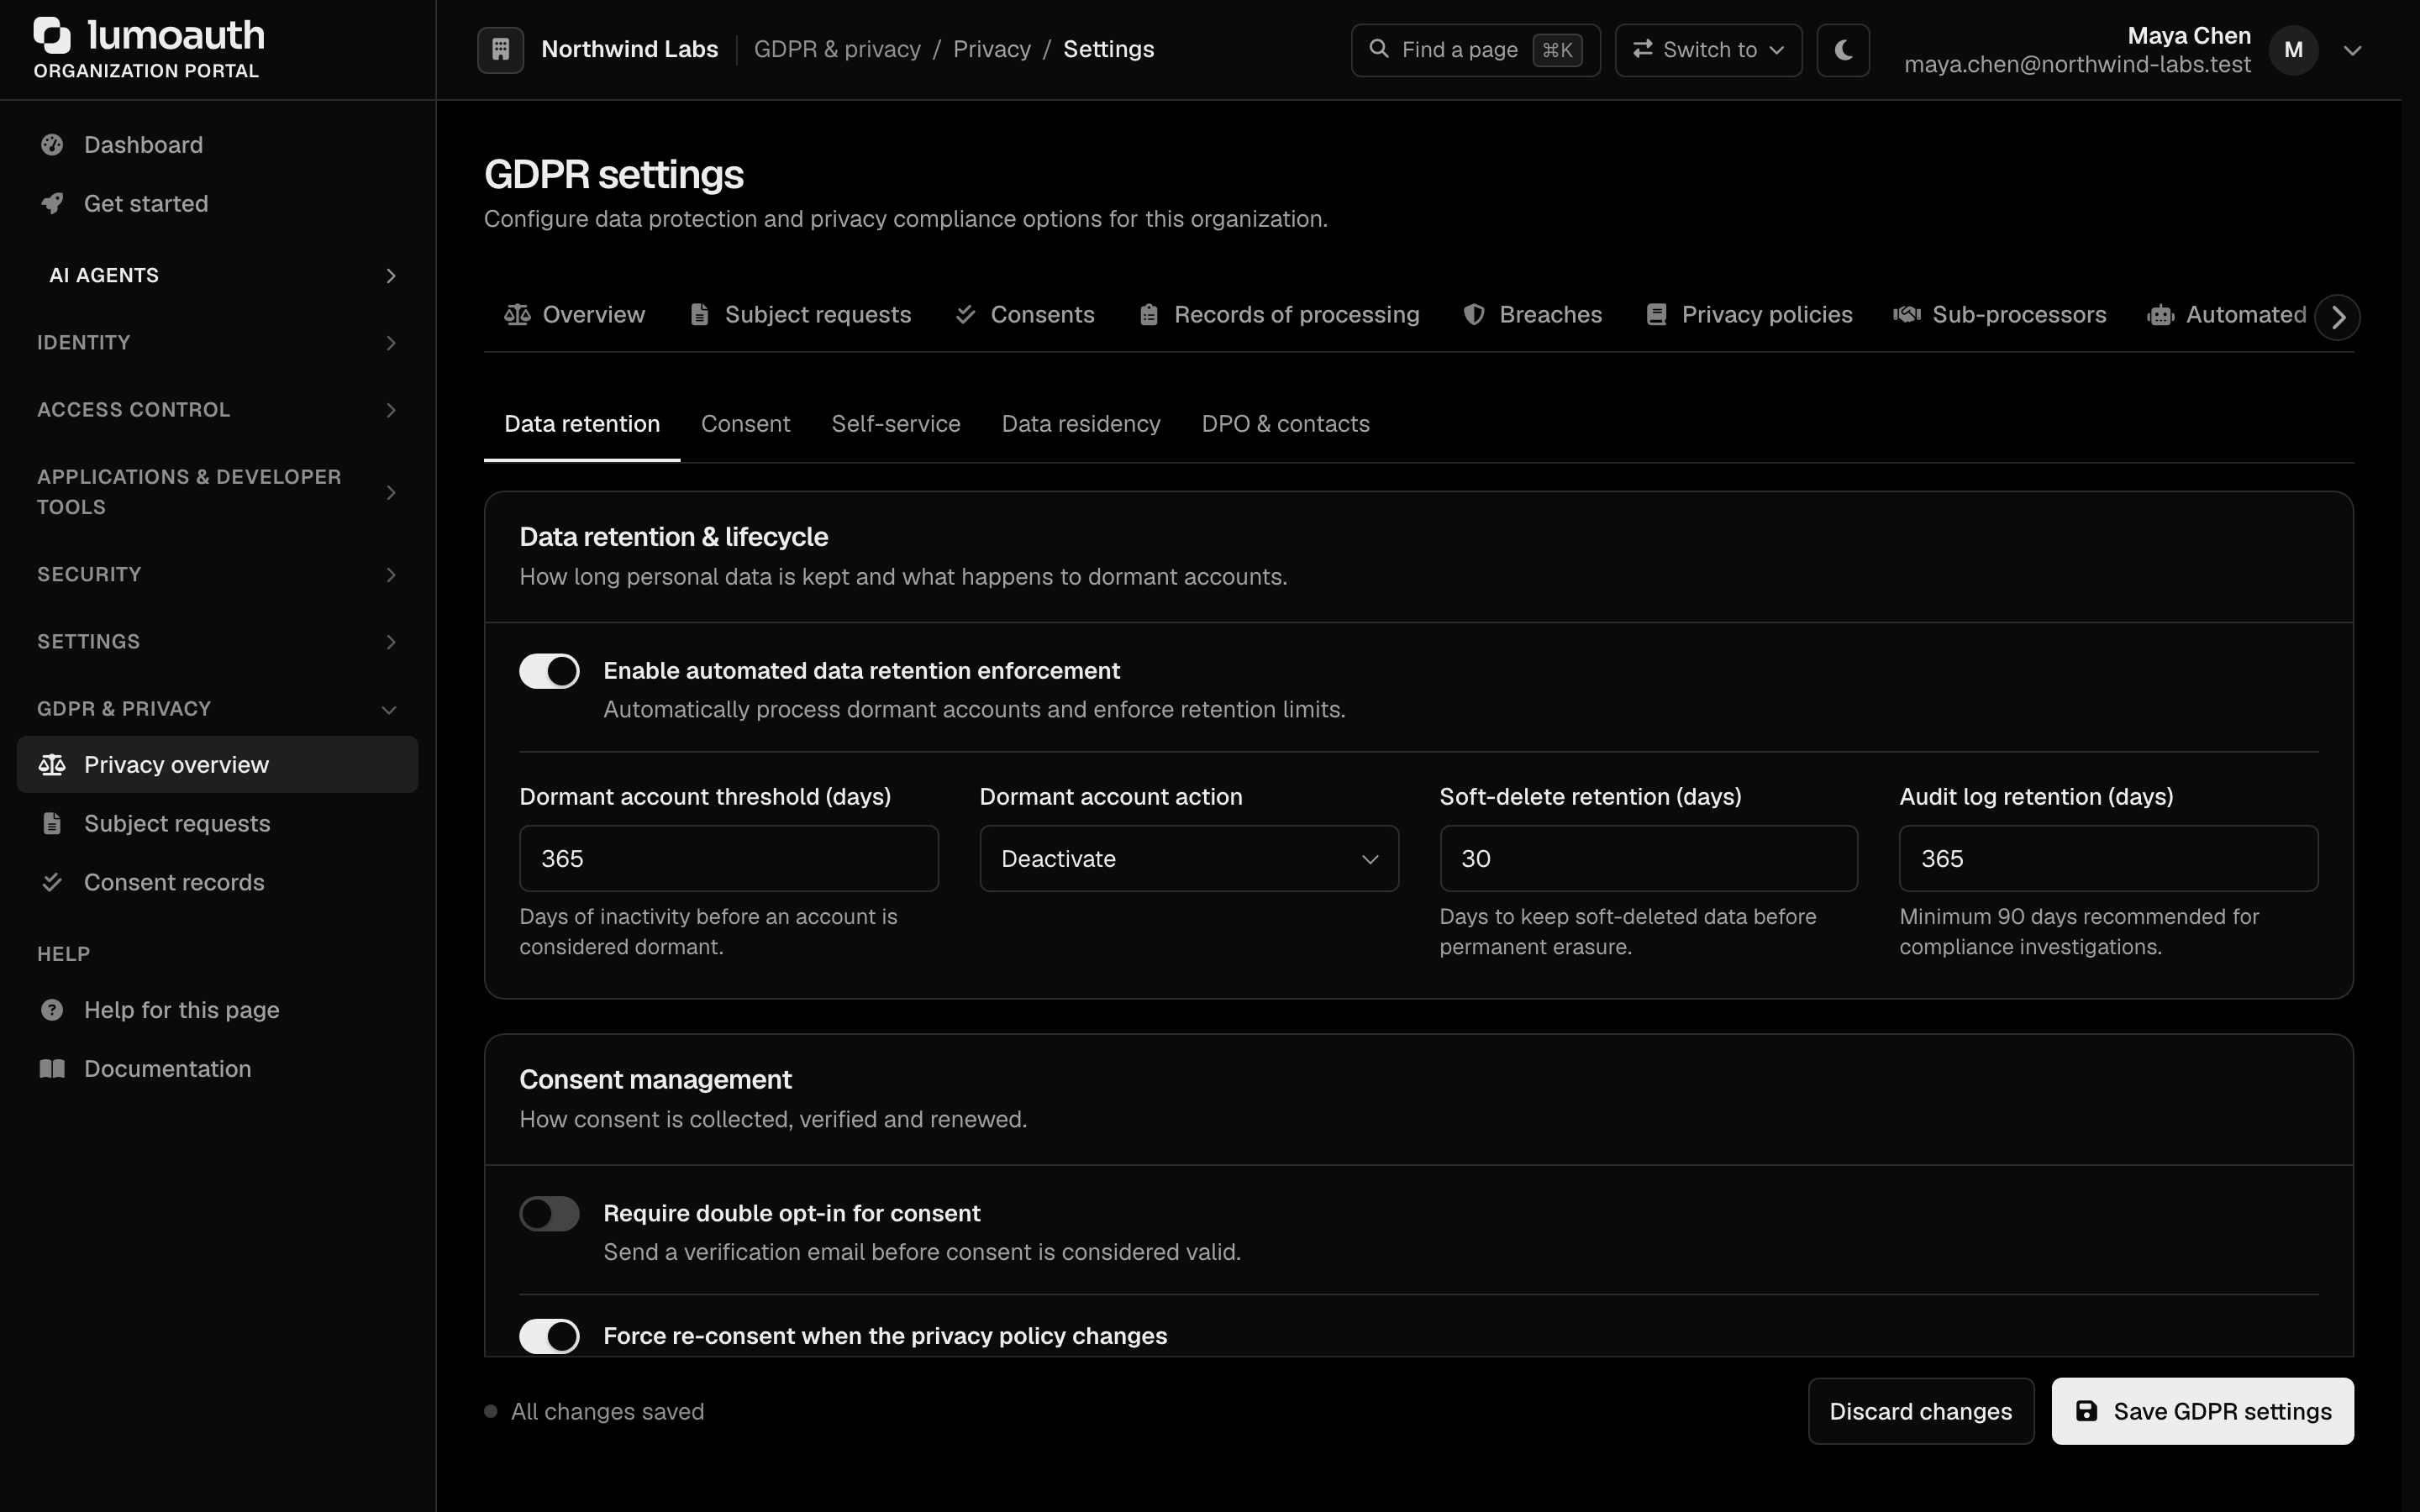Focus the Audit log retention days input
2420x1512 pixels.
(2109, 859)
